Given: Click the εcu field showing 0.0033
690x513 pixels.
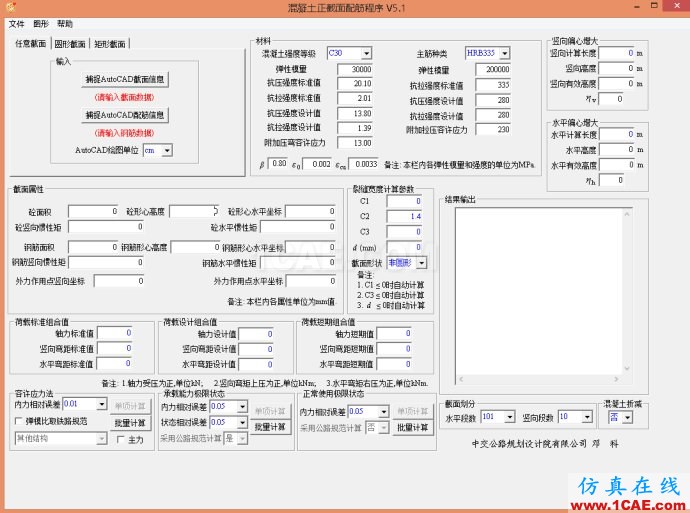Looking at the screenshot, I should (364, 164).
